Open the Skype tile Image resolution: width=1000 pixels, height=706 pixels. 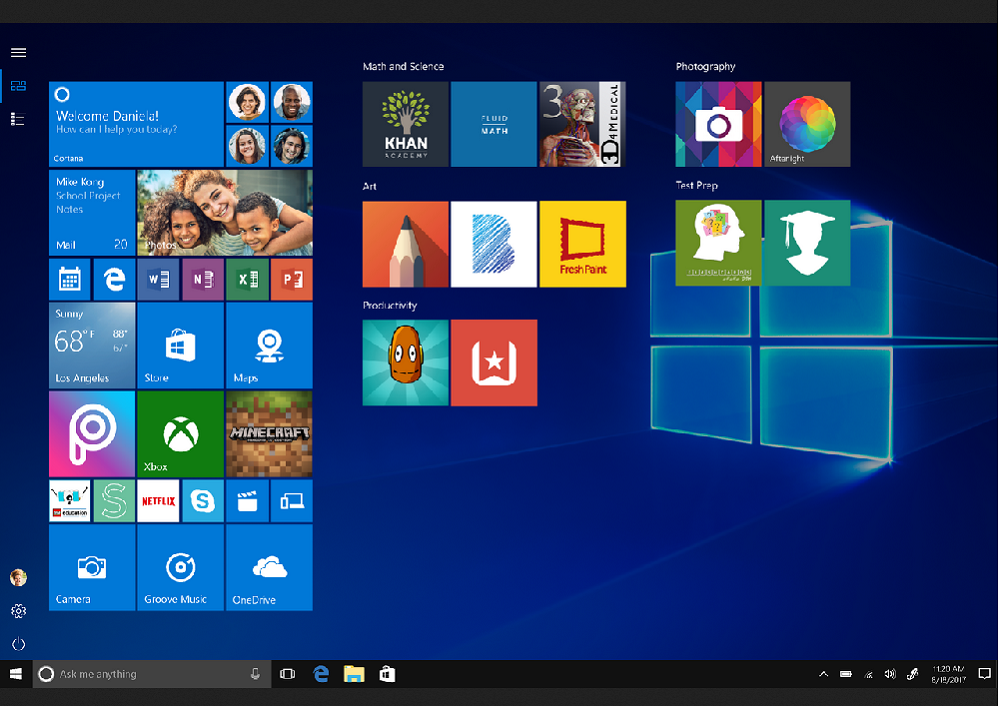tap(203, 501)
